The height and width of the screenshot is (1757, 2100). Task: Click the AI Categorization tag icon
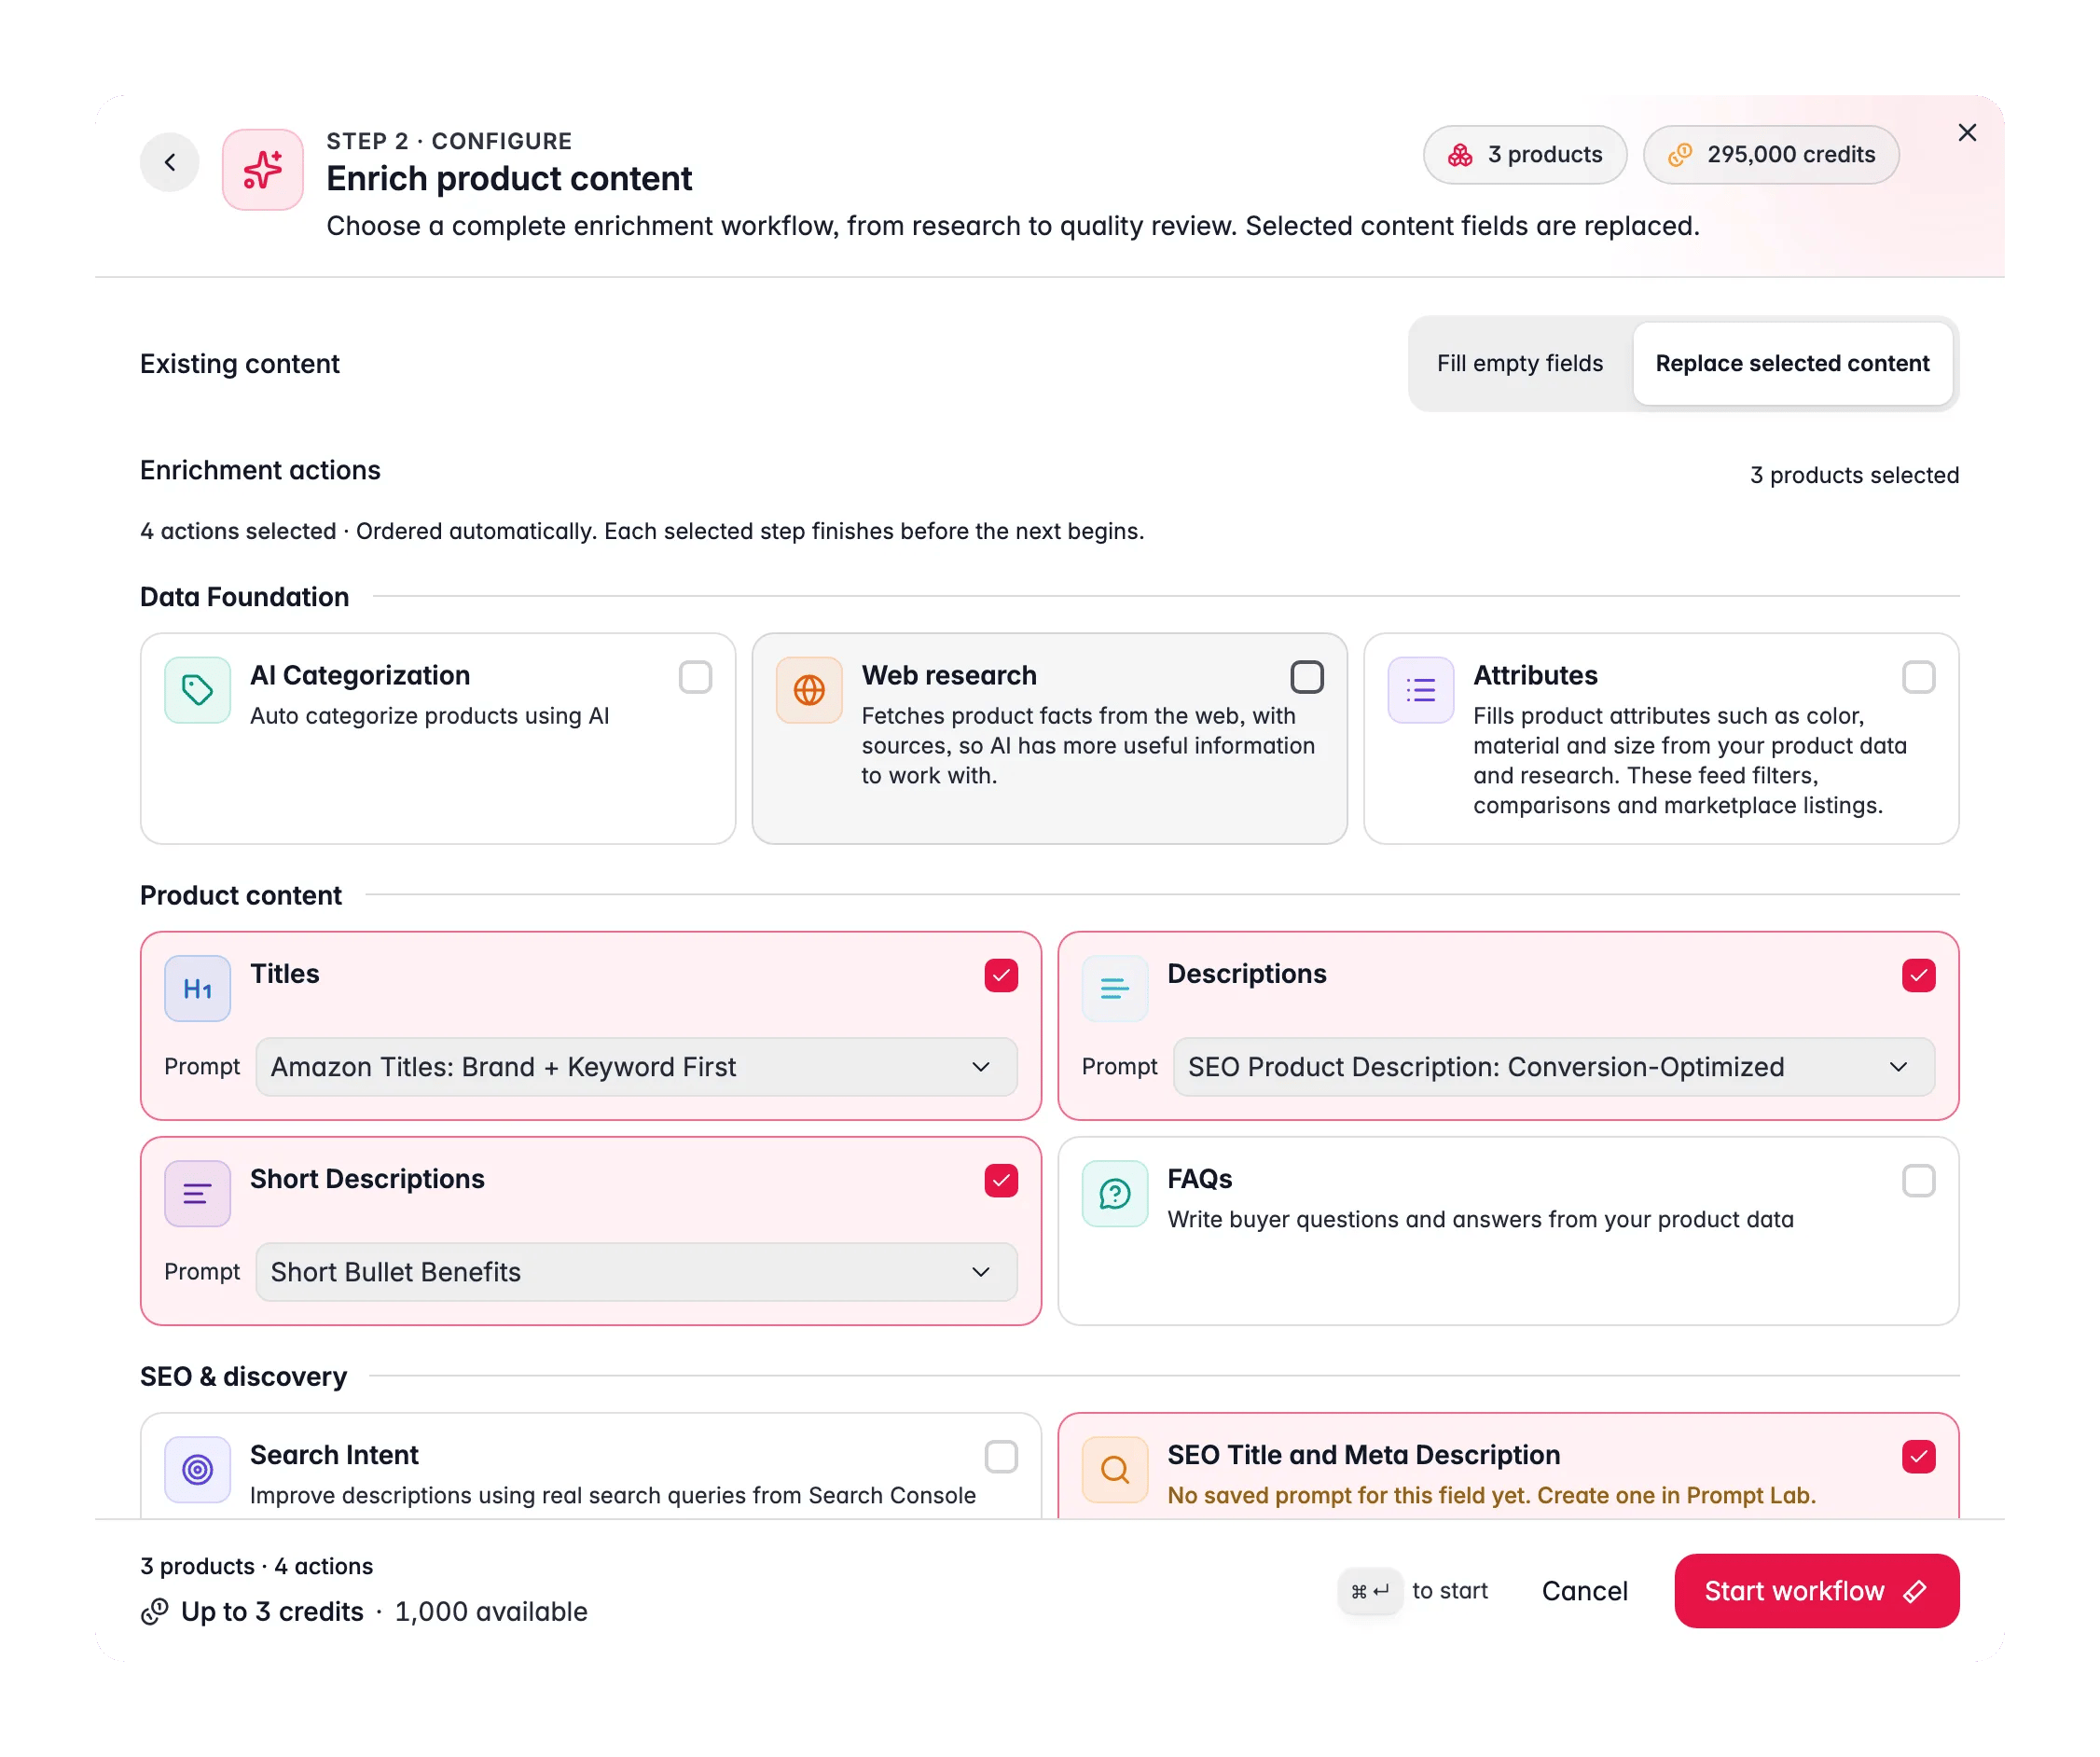(197, 690)
